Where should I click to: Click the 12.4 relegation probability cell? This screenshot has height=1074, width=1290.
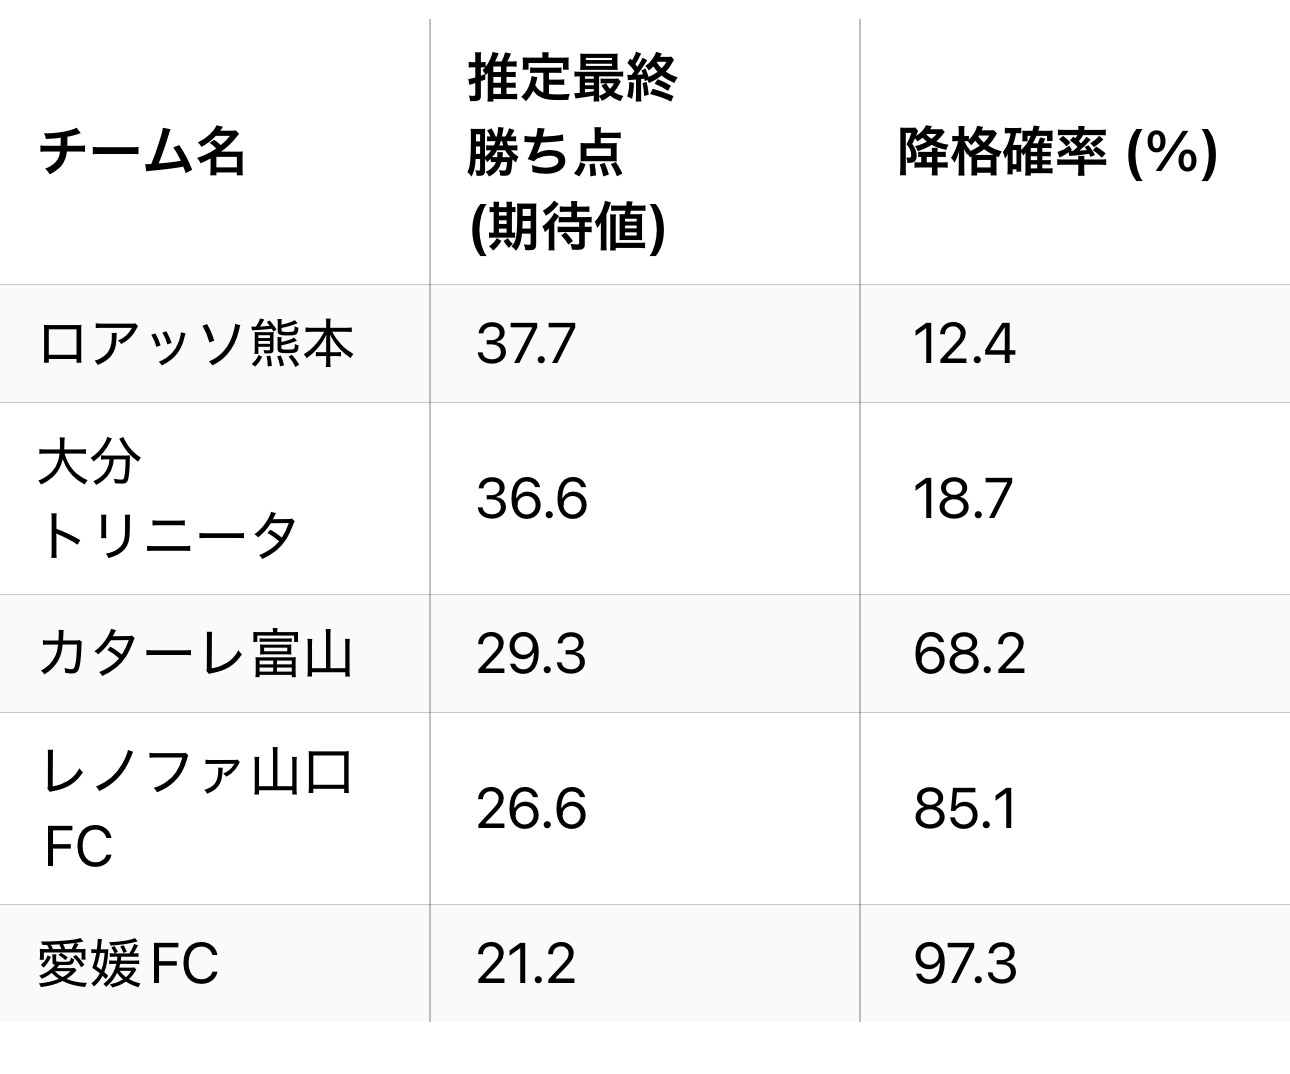point(964,344)
